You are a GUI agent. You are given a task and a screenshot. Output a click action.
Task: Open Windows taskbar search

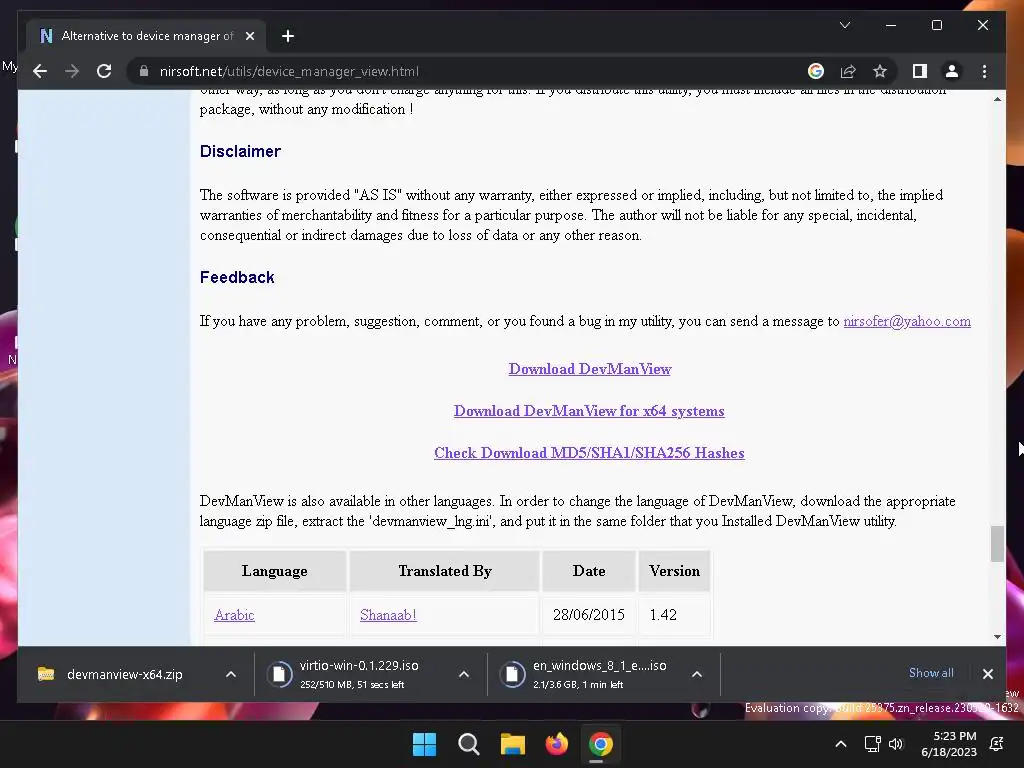point(468,744)
